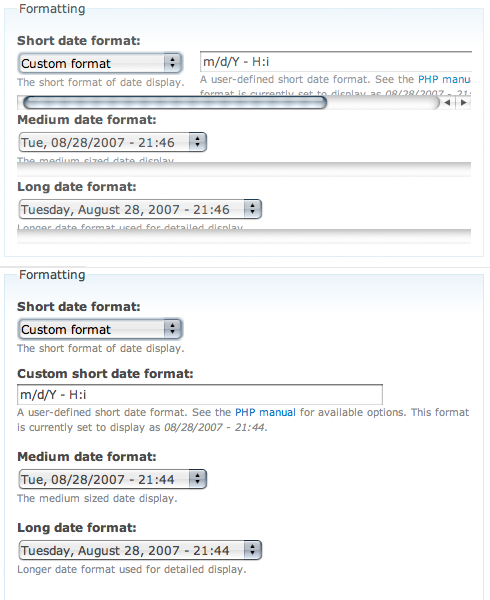This screenshot has height=600, width=490.
Task: Open Medium date format dropdown showing 21:44
Action: tap(112, 479)
